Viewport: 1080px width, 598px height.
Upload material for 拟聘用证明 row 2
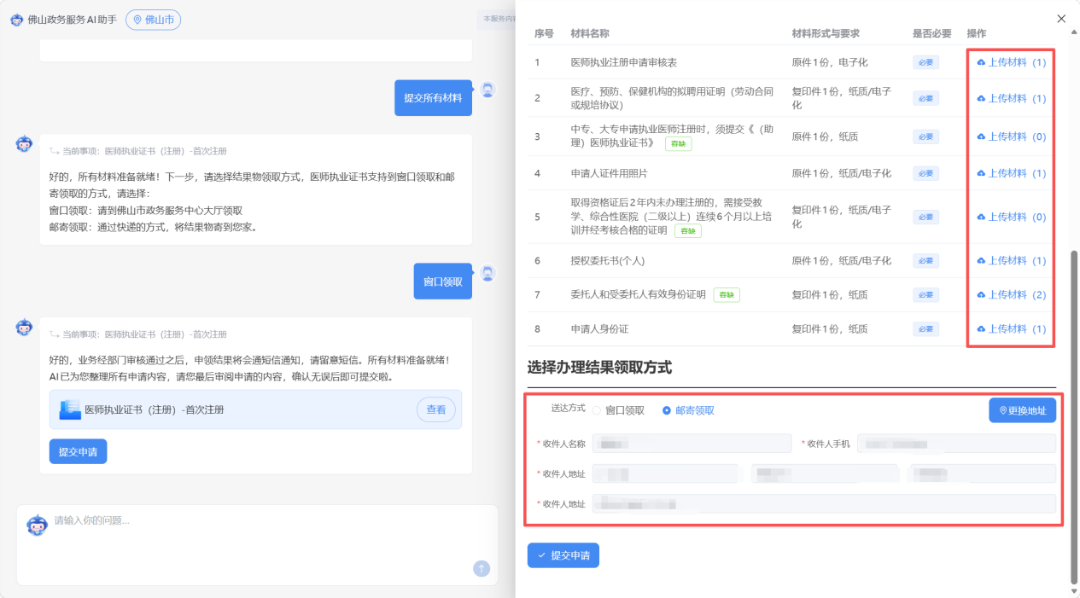pos(1011,98)
